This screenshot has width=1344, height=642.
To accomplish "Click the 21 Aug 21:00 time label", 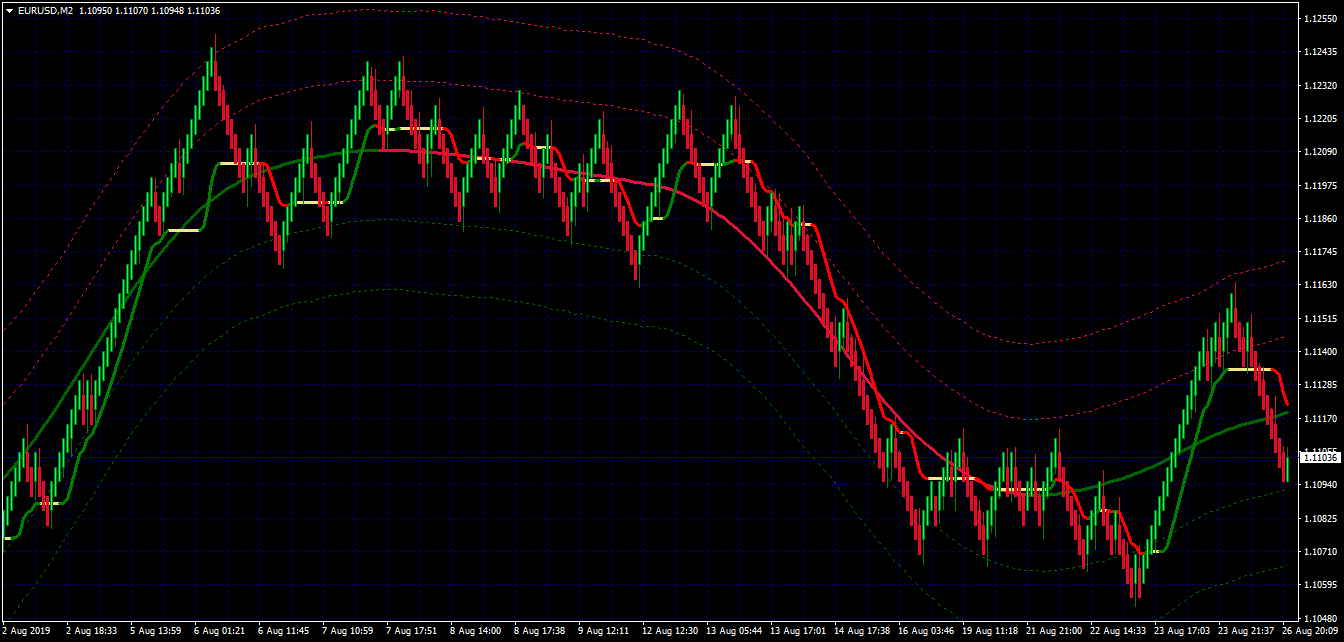I will tap(1054, 632).
